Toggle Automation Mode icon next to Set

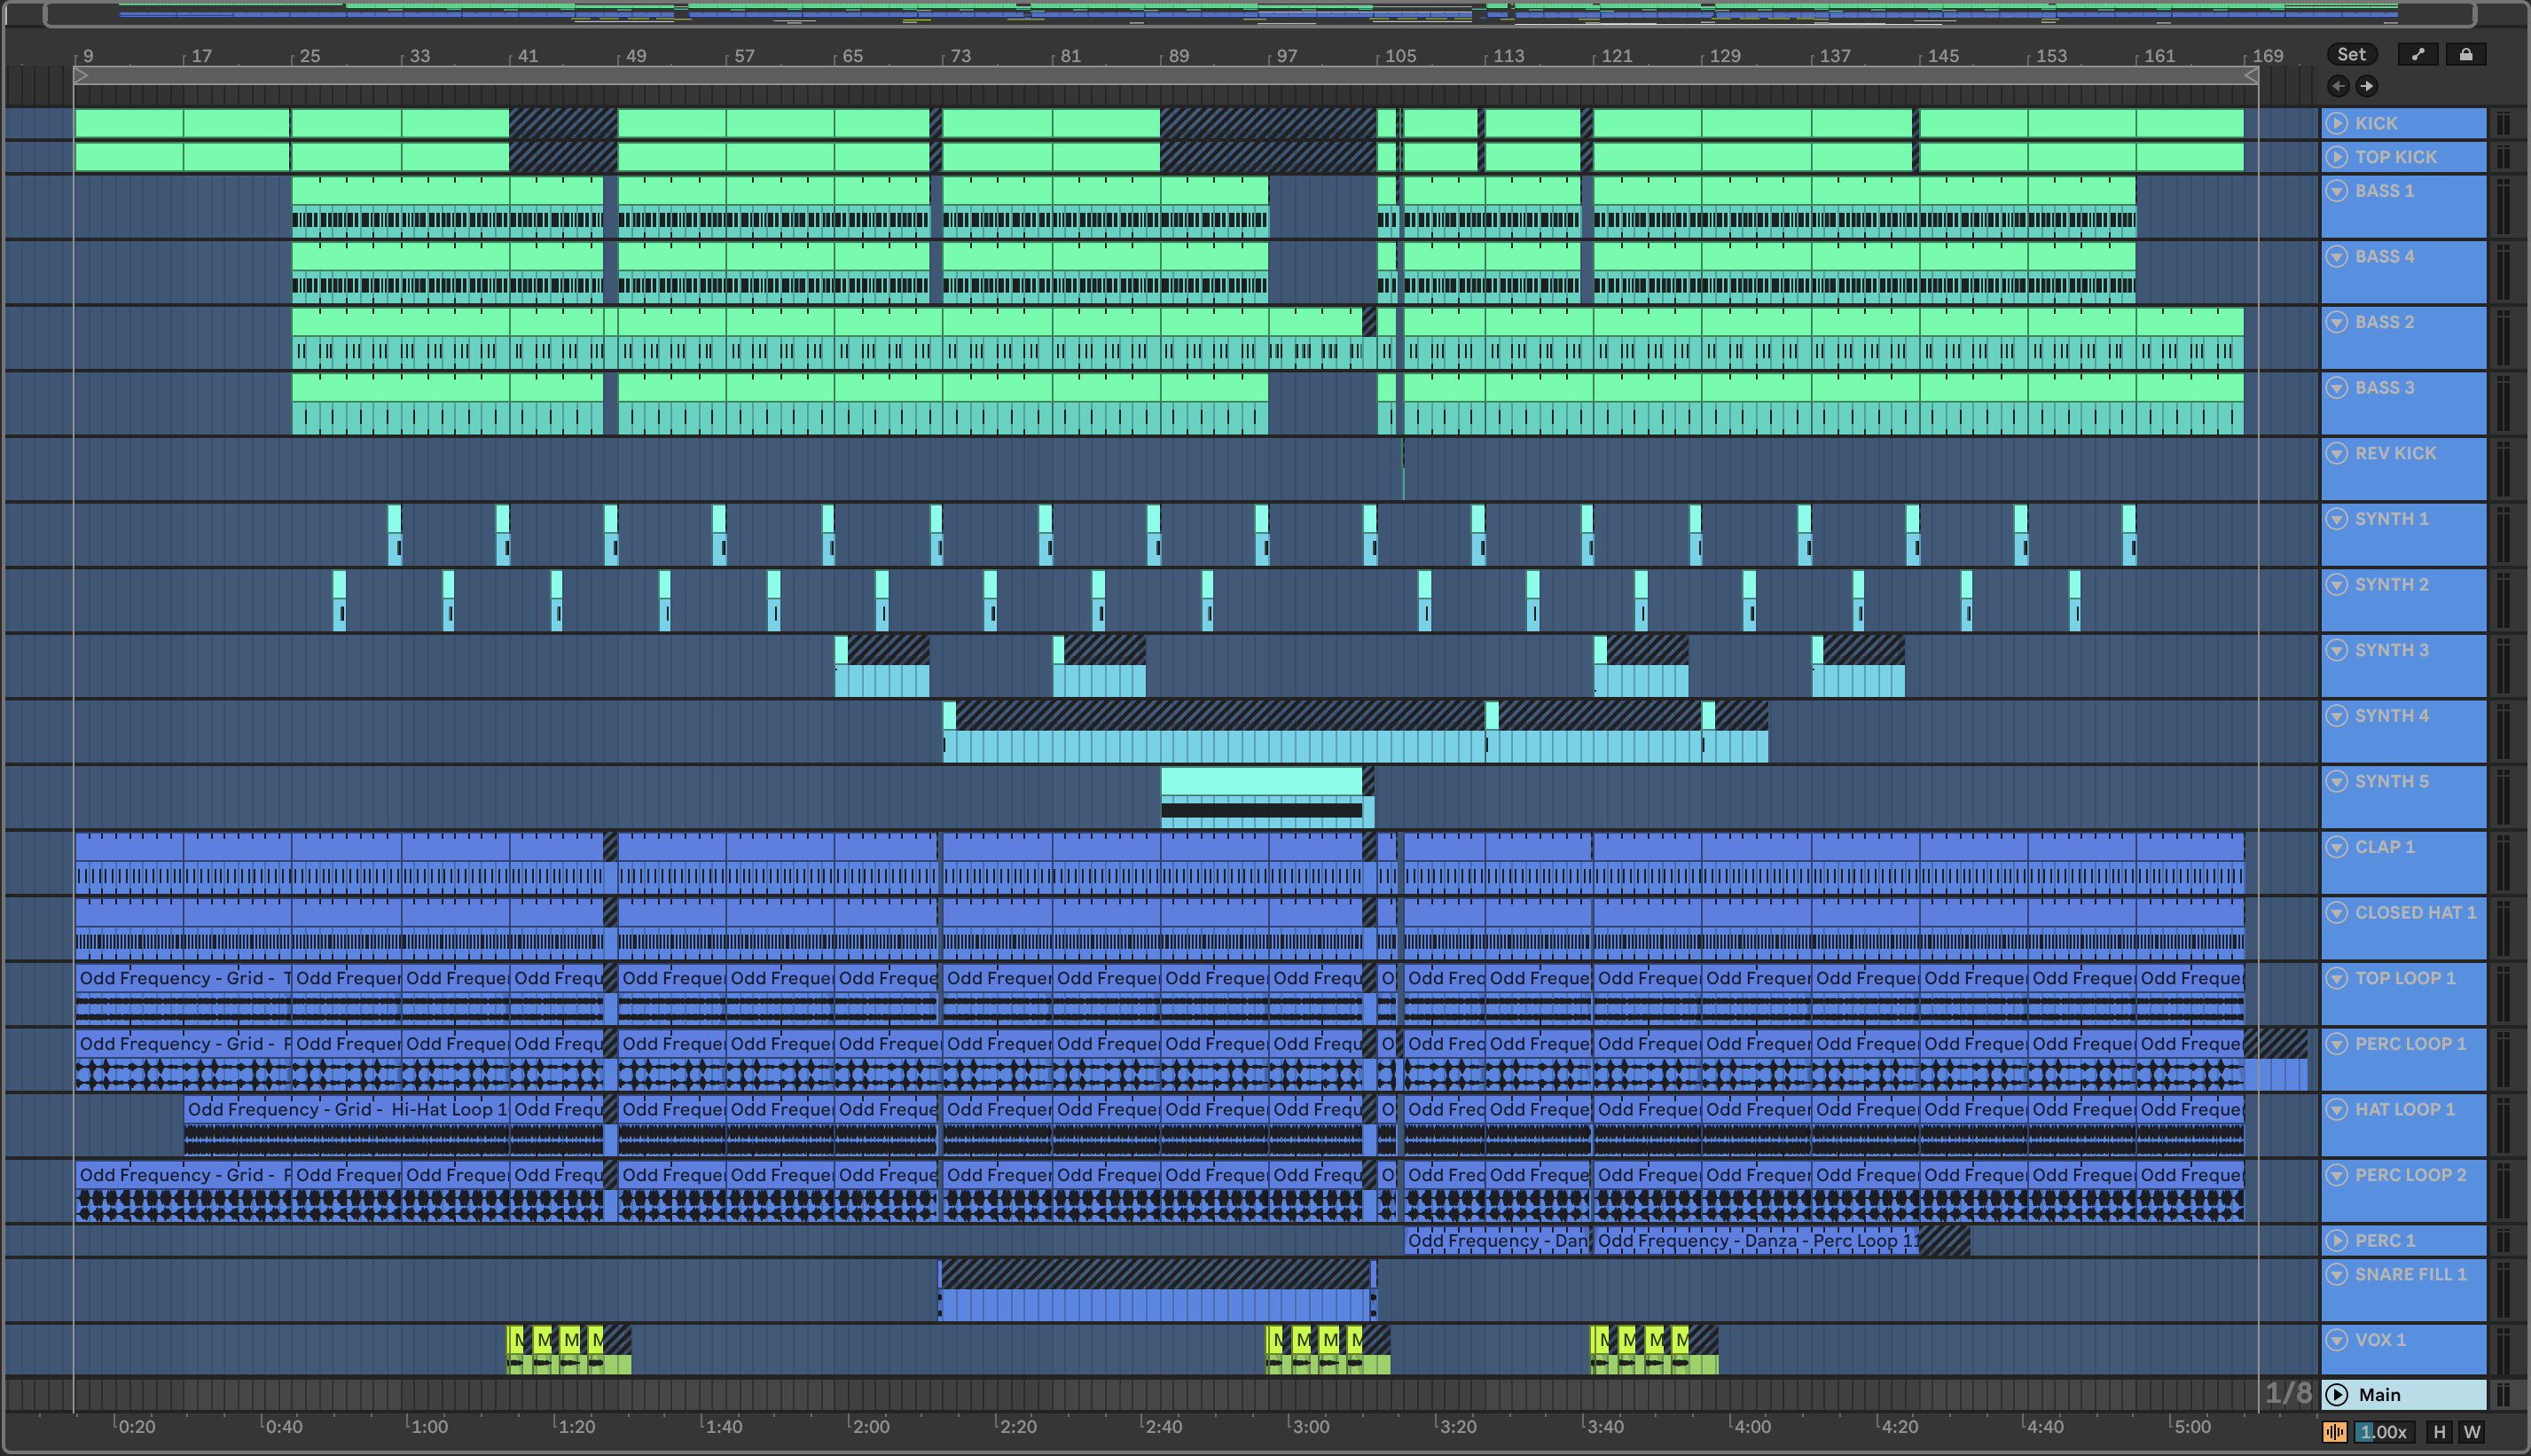[x=2417, y=55]
